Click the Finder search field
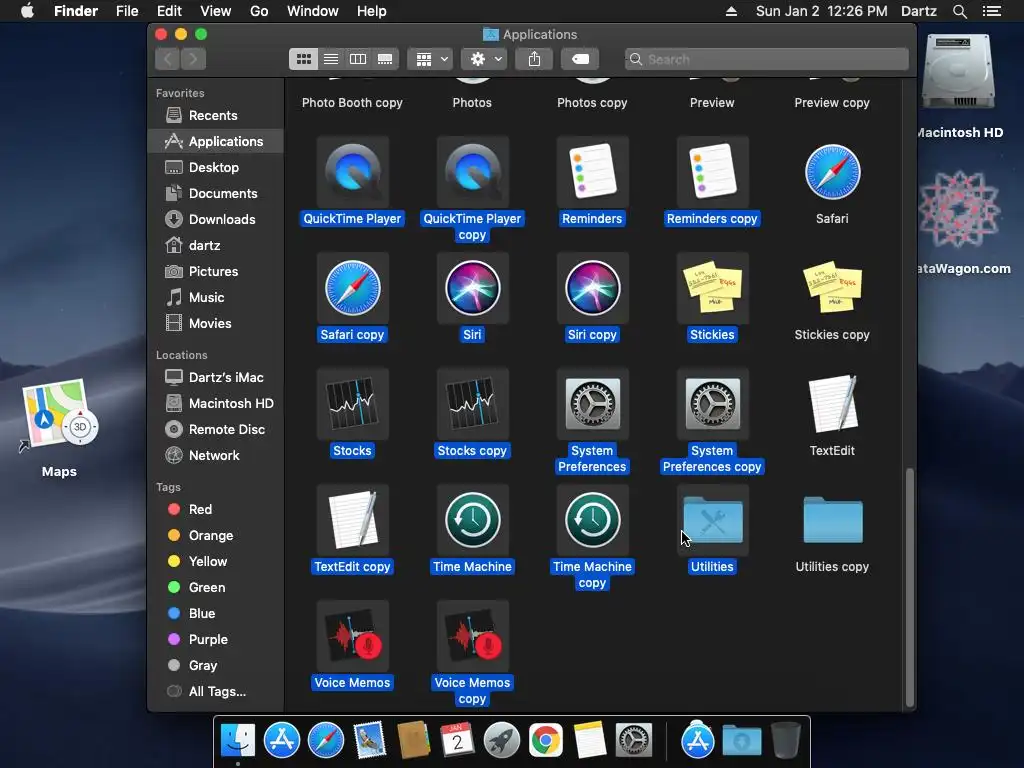 click(767, 59)
